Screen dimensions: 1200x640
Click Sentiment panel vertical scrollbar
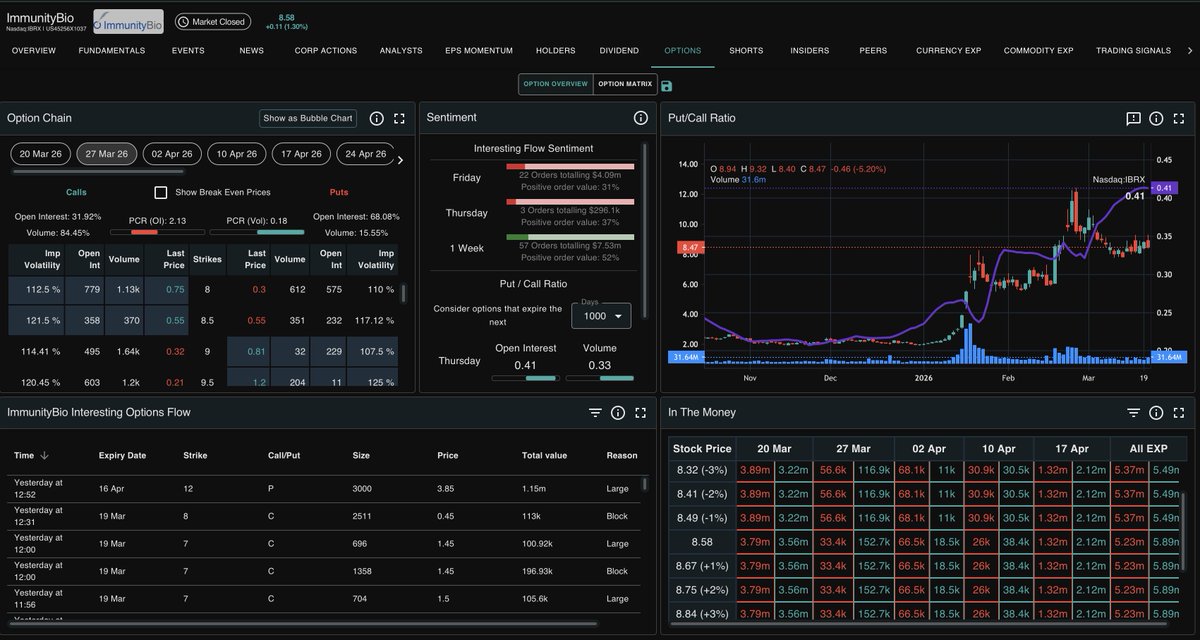tap(646, 230)
